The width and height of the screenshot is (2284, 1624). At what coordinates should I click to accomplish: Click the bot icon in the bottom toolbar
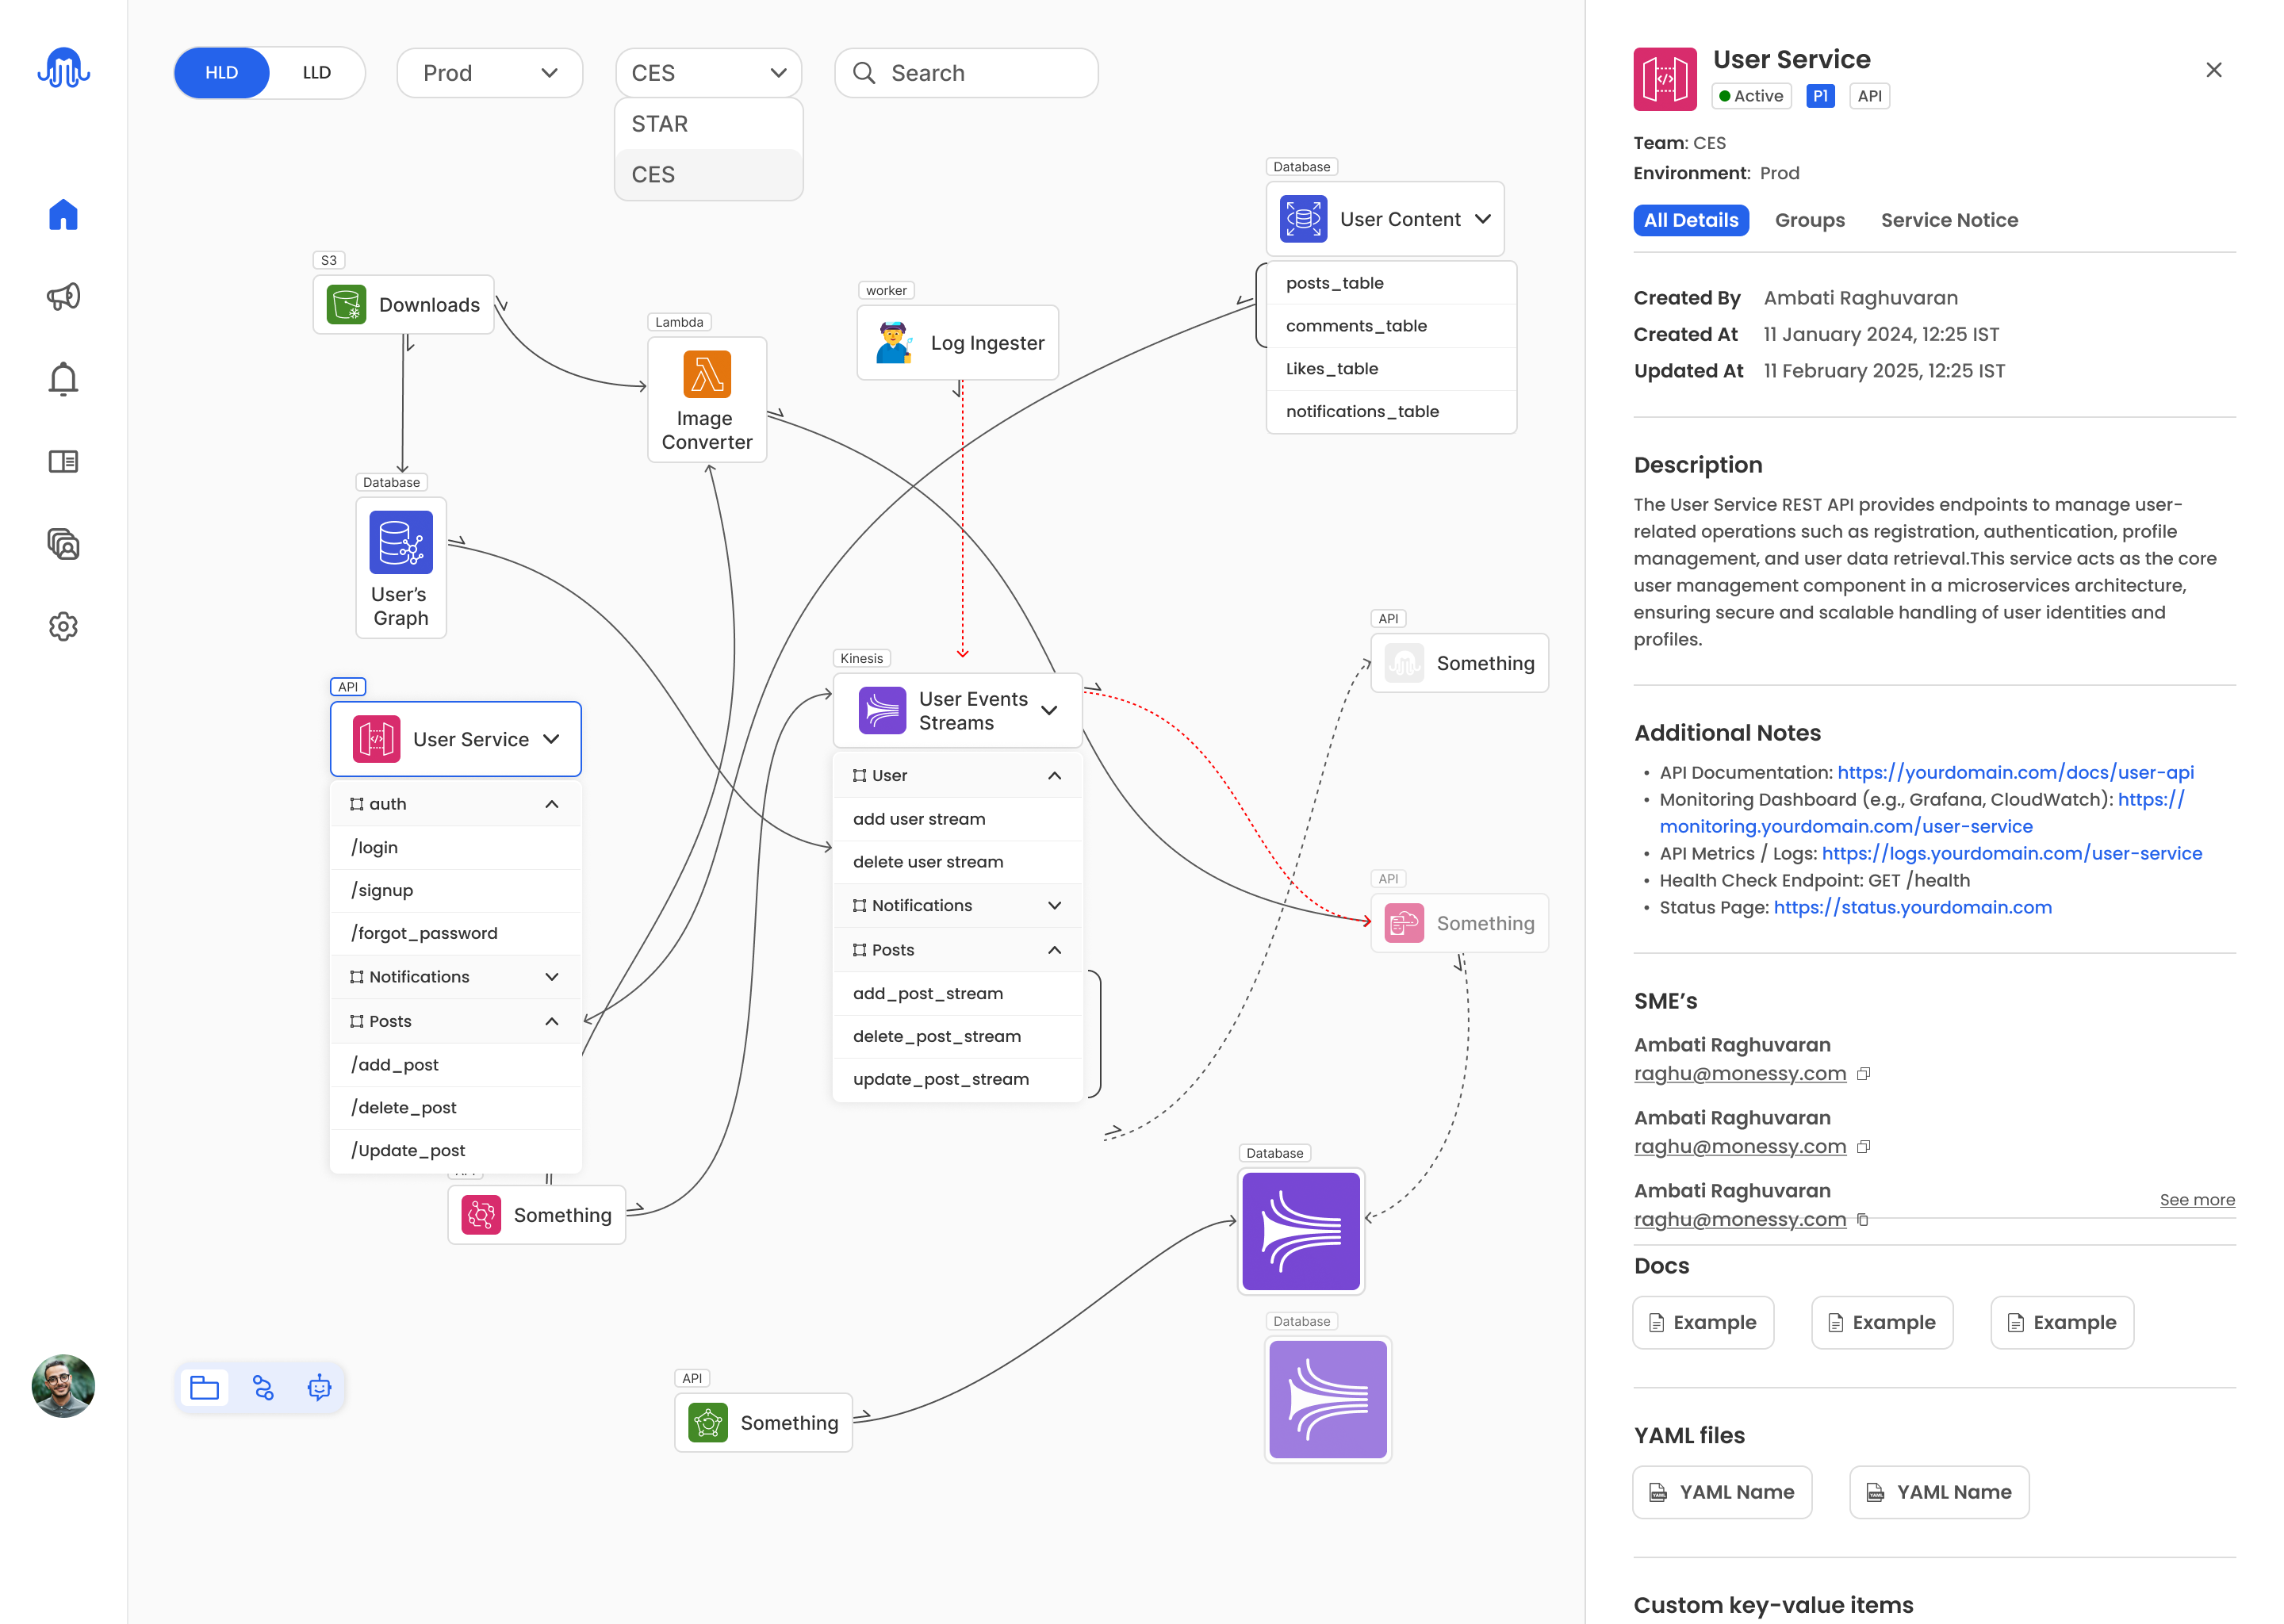[x=319, y=1388]
